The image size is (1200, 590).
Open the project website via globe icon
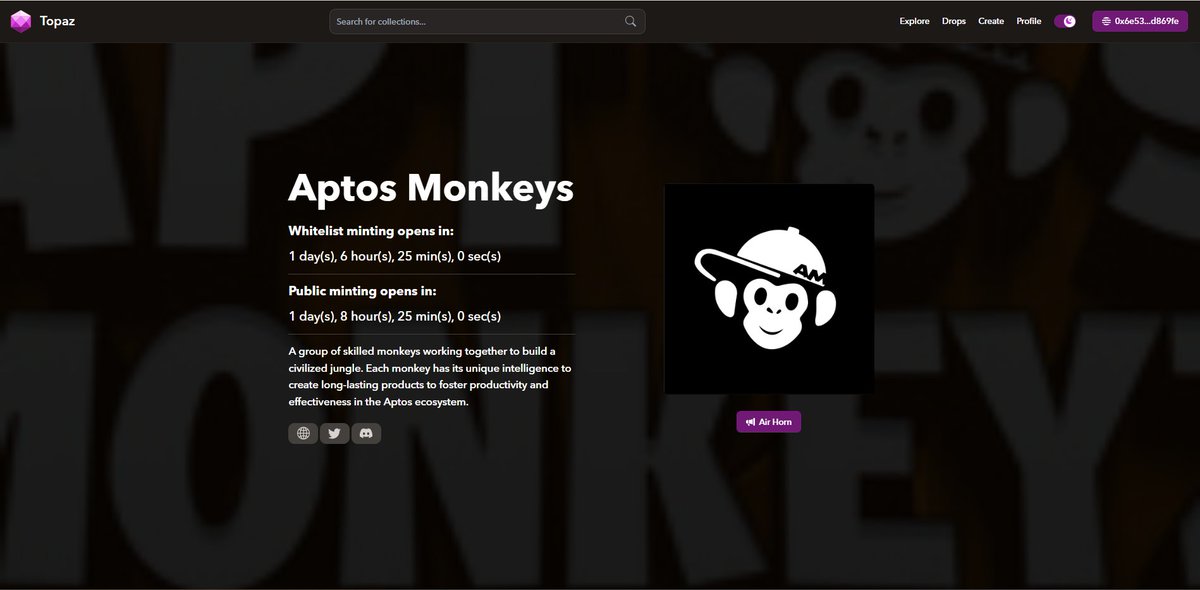[x=302, y=432]
